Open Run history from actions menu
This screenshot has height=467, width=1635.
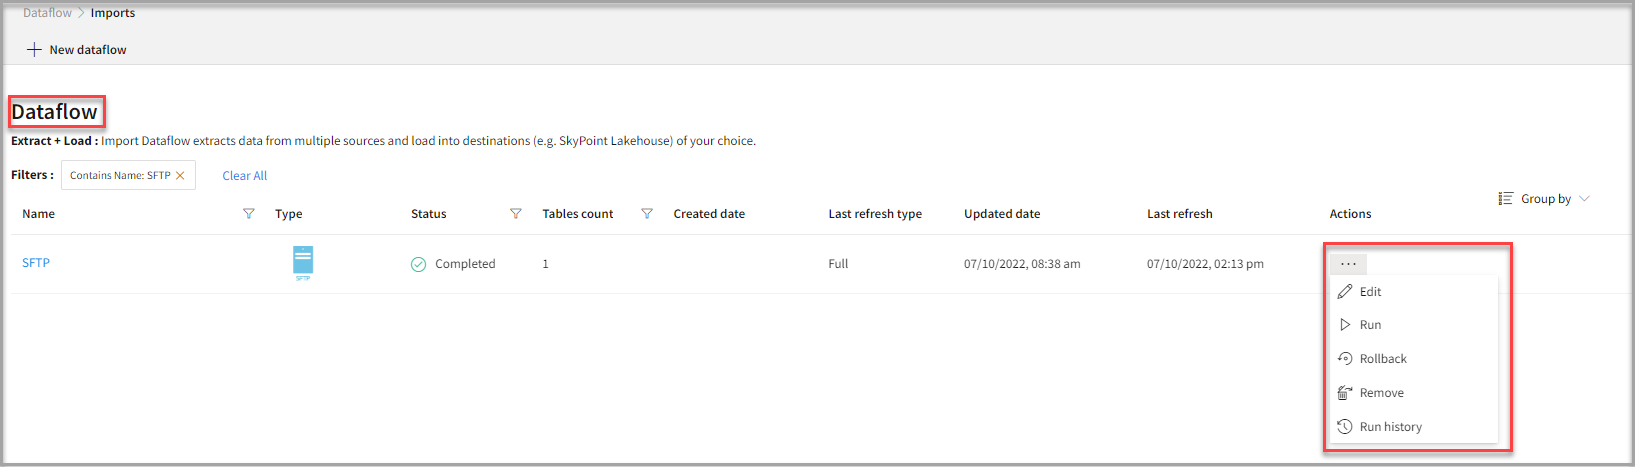click(1390, 427)
